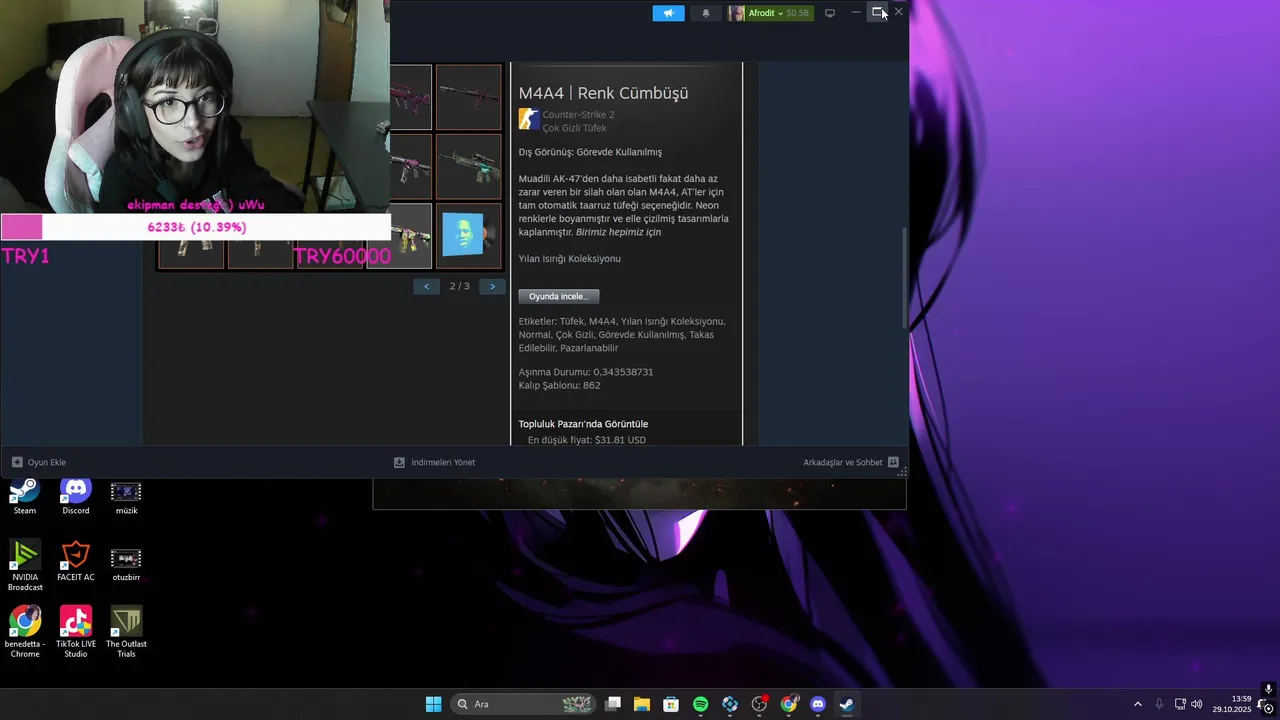Open the Windows Start menu
The width and height of the screenshot is (1280, 720).
tap(433, 704)
